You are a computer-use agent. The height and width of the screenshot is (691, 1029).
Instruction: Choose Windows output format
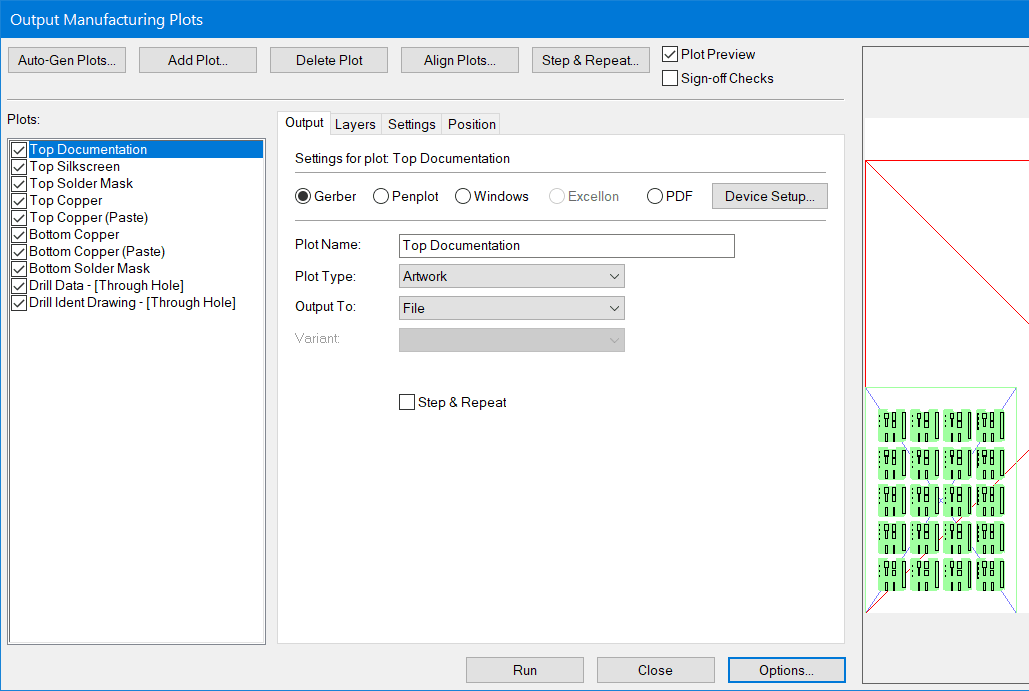[x=463, y=196]
